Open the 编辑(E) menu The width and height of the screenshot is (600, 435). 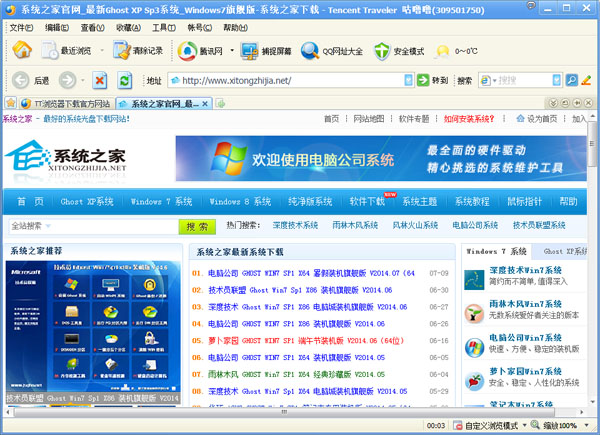click(57, 28)
